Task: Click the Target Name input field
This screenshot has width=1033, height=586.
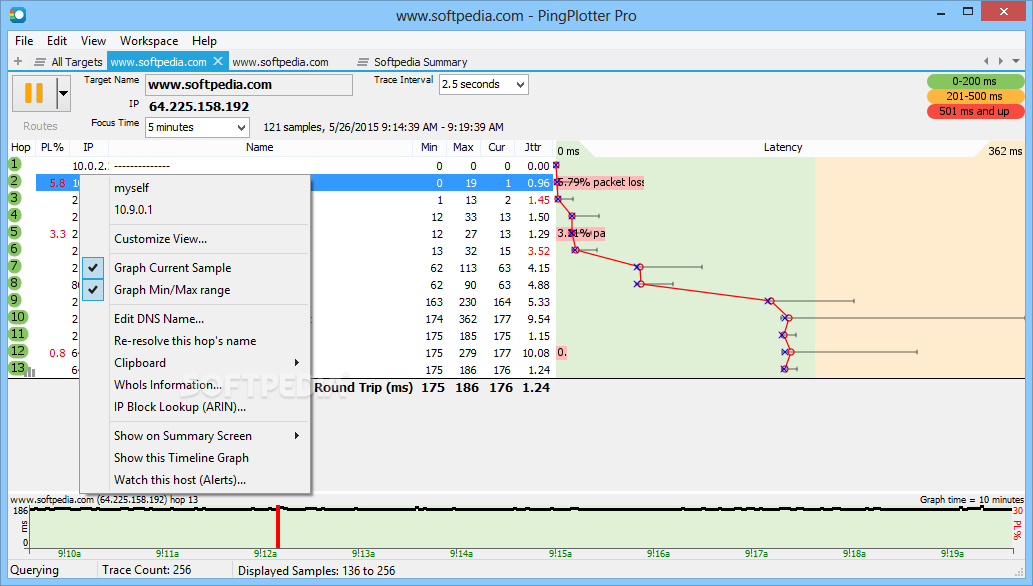Action: pos(249,84)
